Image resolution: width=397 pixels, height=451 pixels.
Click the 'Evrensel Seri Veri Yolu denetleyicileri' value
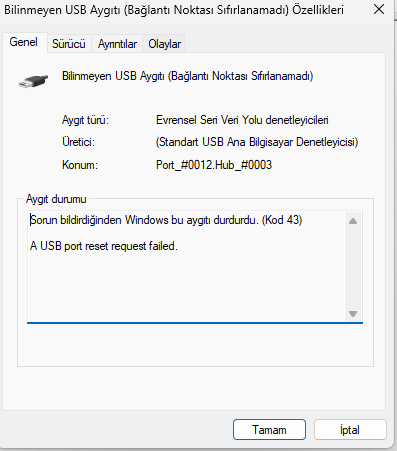point(242,120)
